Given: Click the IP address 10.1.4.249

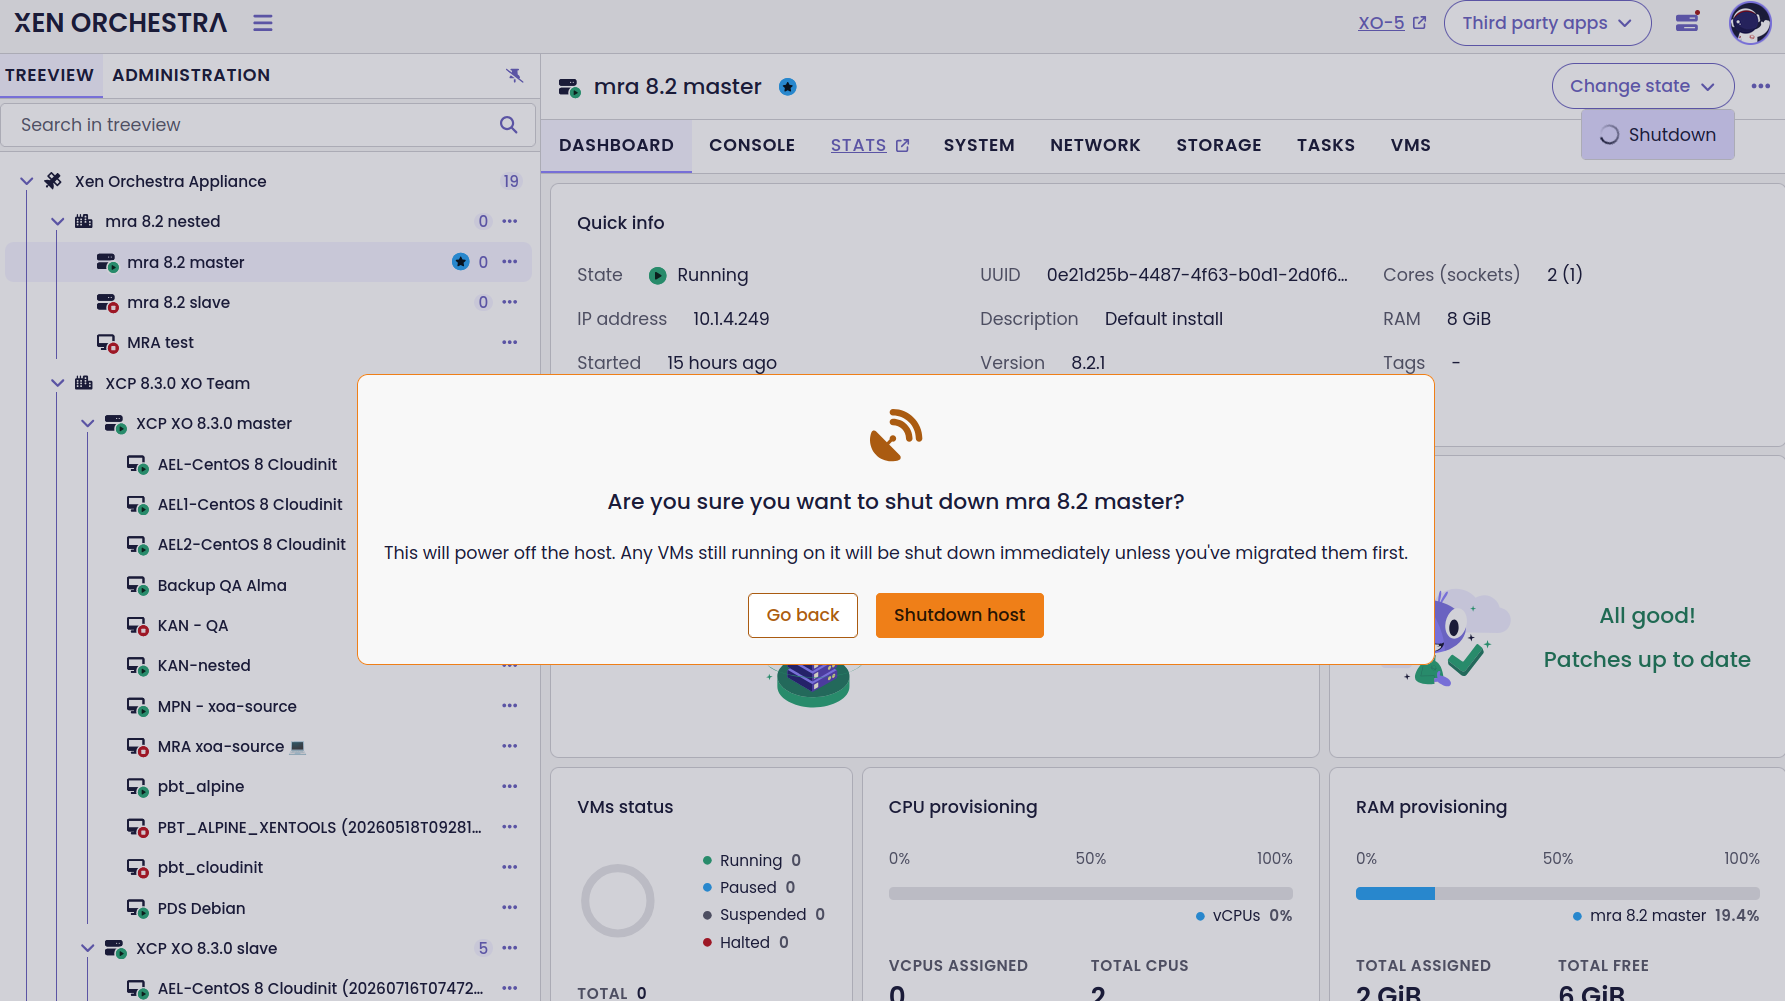Looking at the screenshot, I should tap(731, 319).
